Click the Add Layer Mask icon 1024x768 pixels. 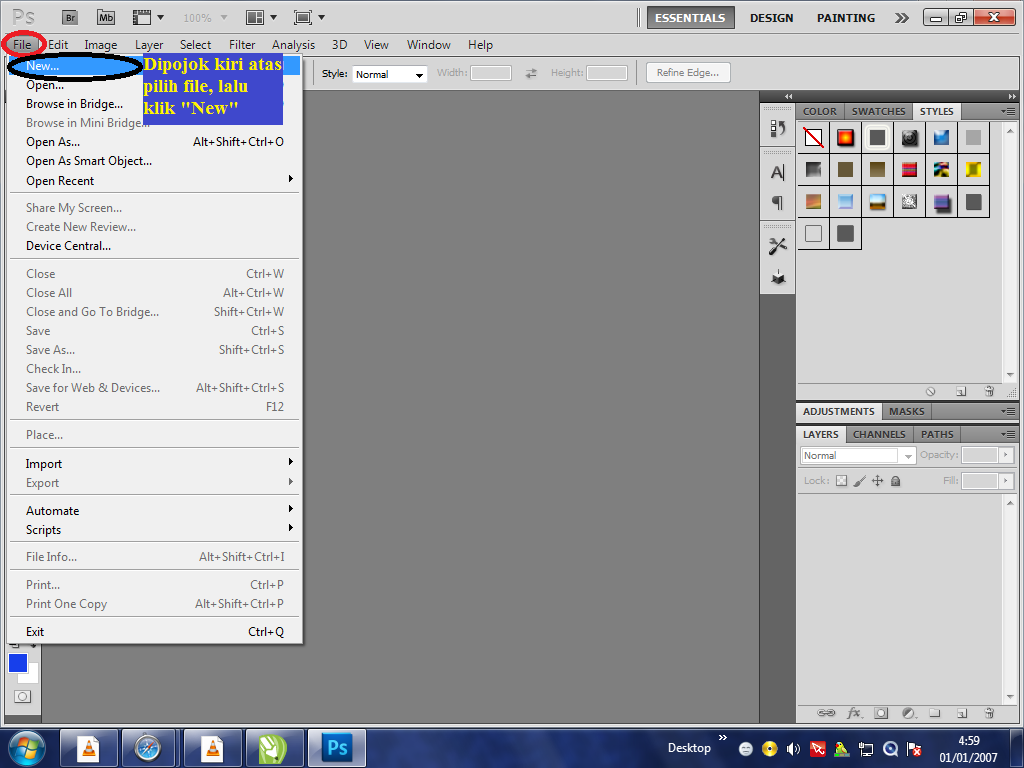tap(881, 712)
